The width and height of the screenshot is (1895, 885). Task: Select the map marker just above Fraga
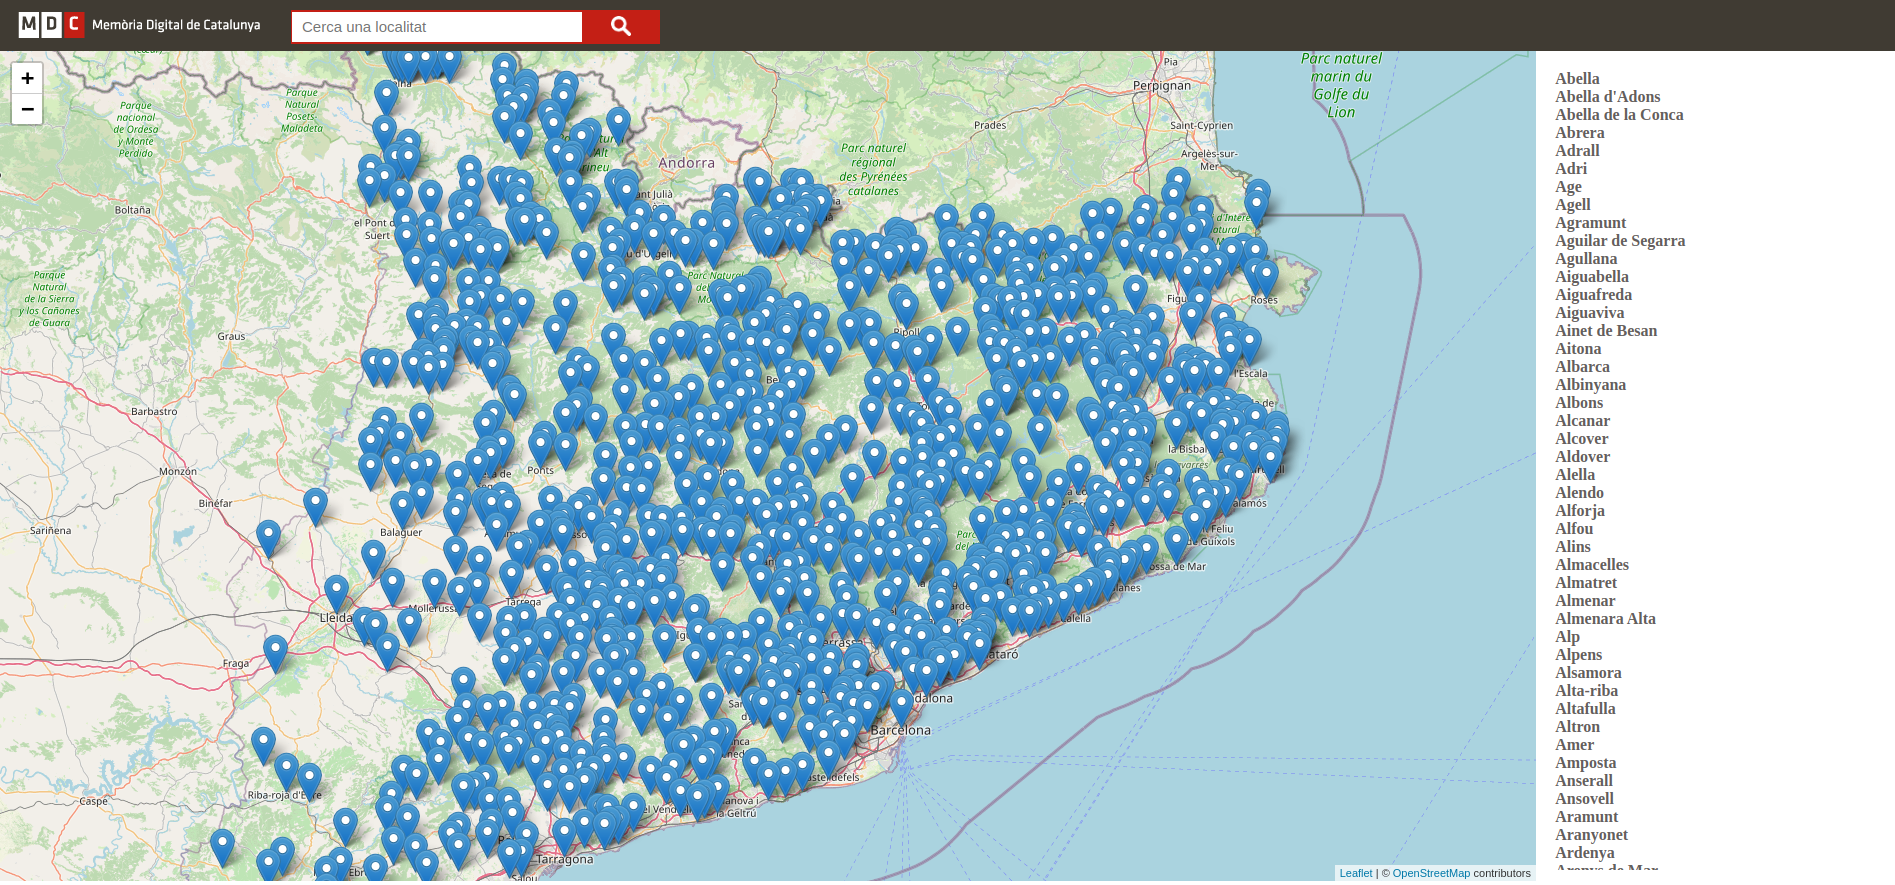point(275,651)
